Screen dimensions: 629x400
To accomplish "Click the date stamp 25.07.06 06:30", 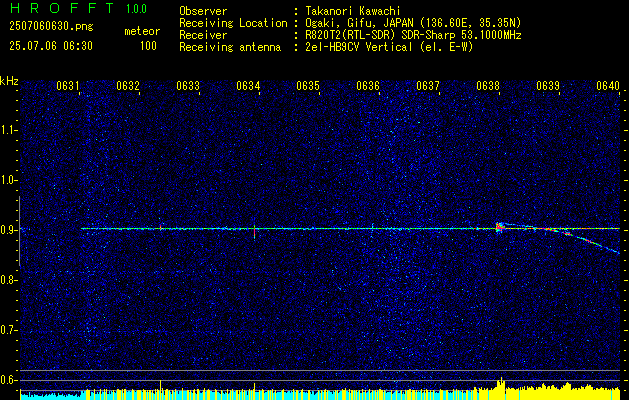I will click(51, 46).
